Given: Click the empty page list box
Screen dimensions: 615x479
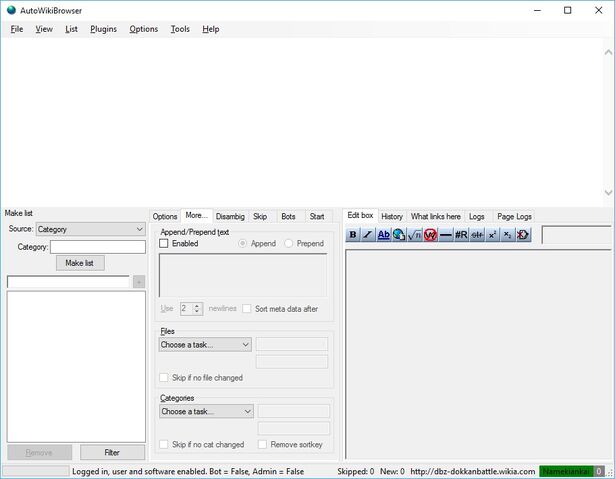Looking at the screenshot, I should tap(76, 366).
